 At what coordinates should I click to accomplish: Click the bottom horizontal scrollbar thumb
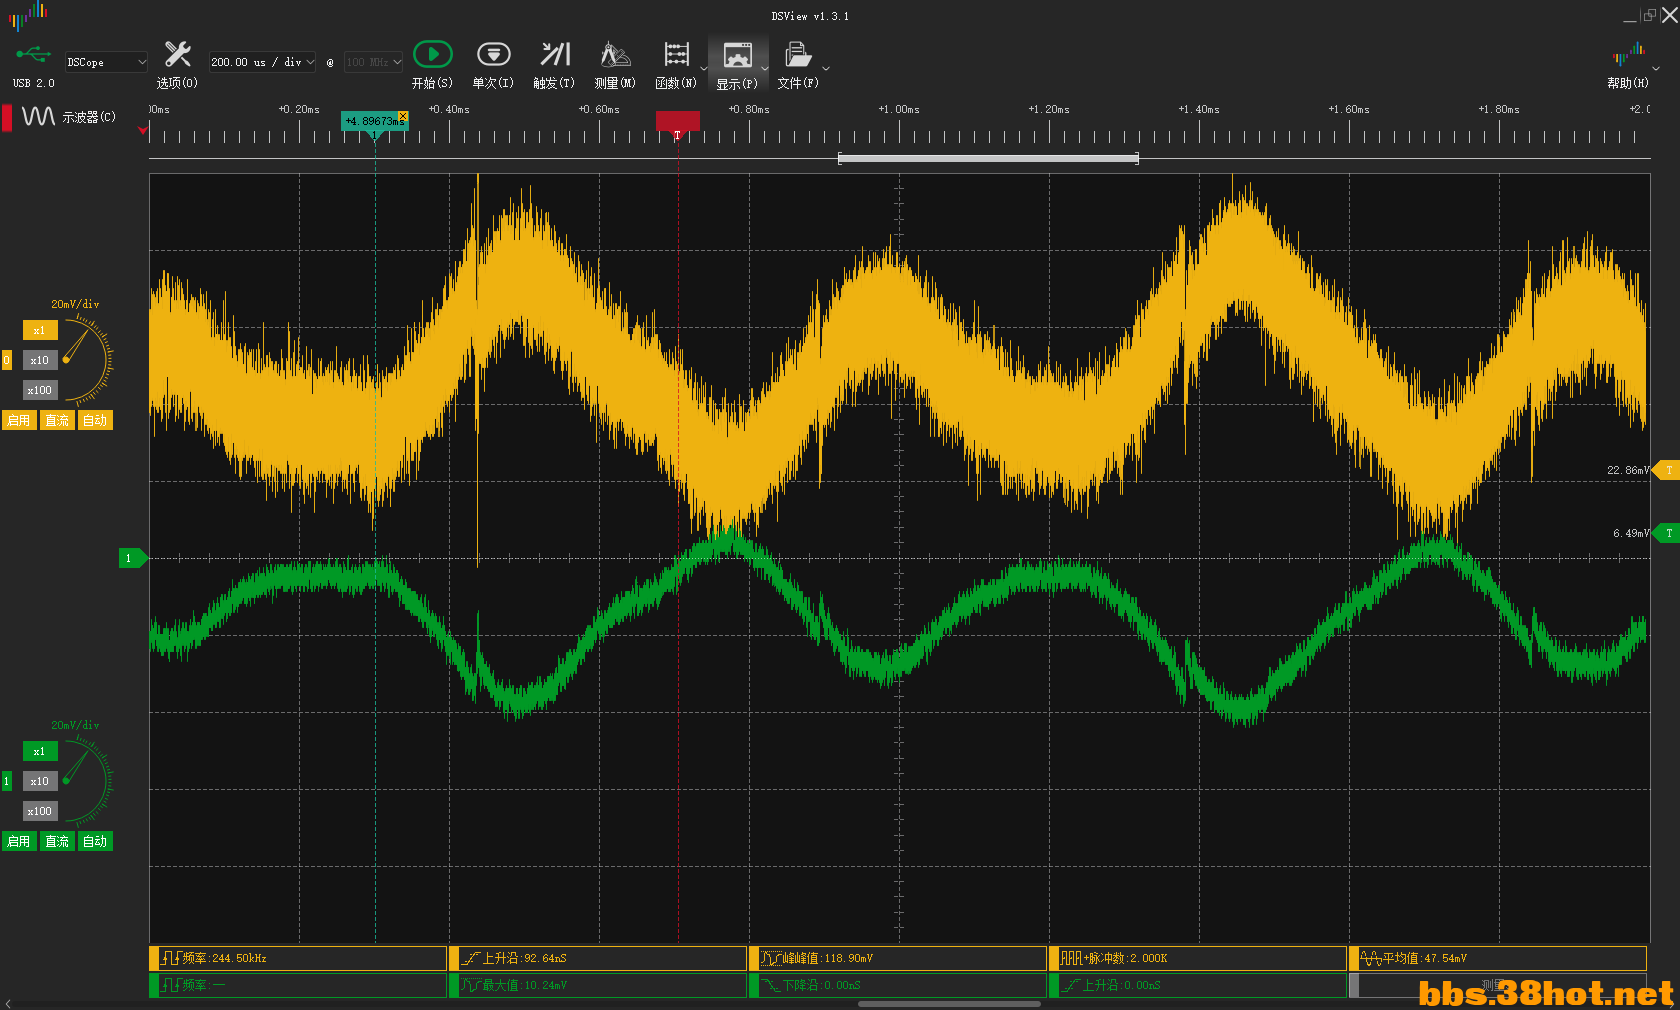[949, 1003]
